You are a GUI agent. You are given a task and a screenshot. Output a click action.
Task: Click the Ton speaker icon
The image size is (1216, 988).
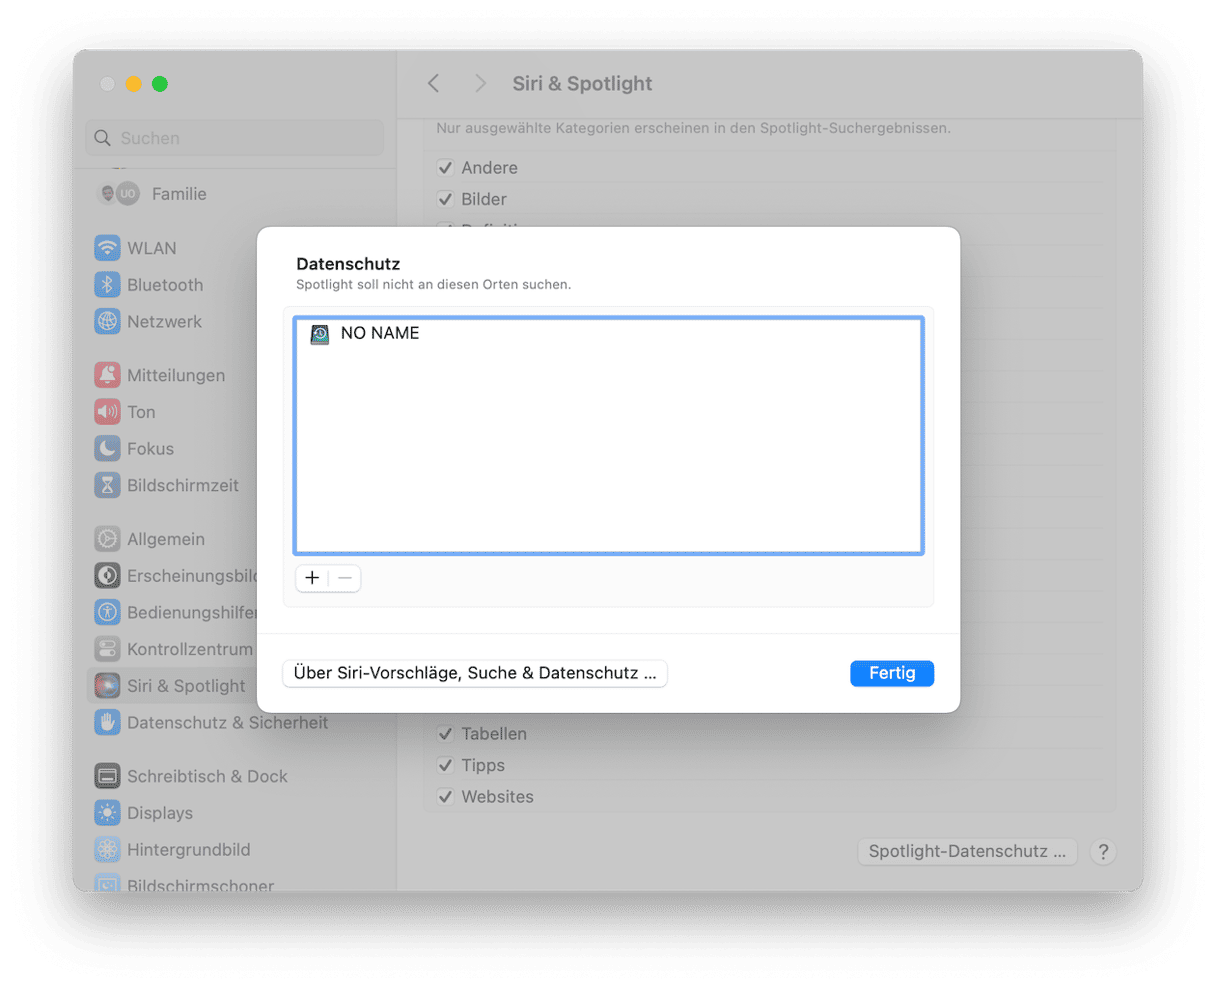[x=107, y=412]
